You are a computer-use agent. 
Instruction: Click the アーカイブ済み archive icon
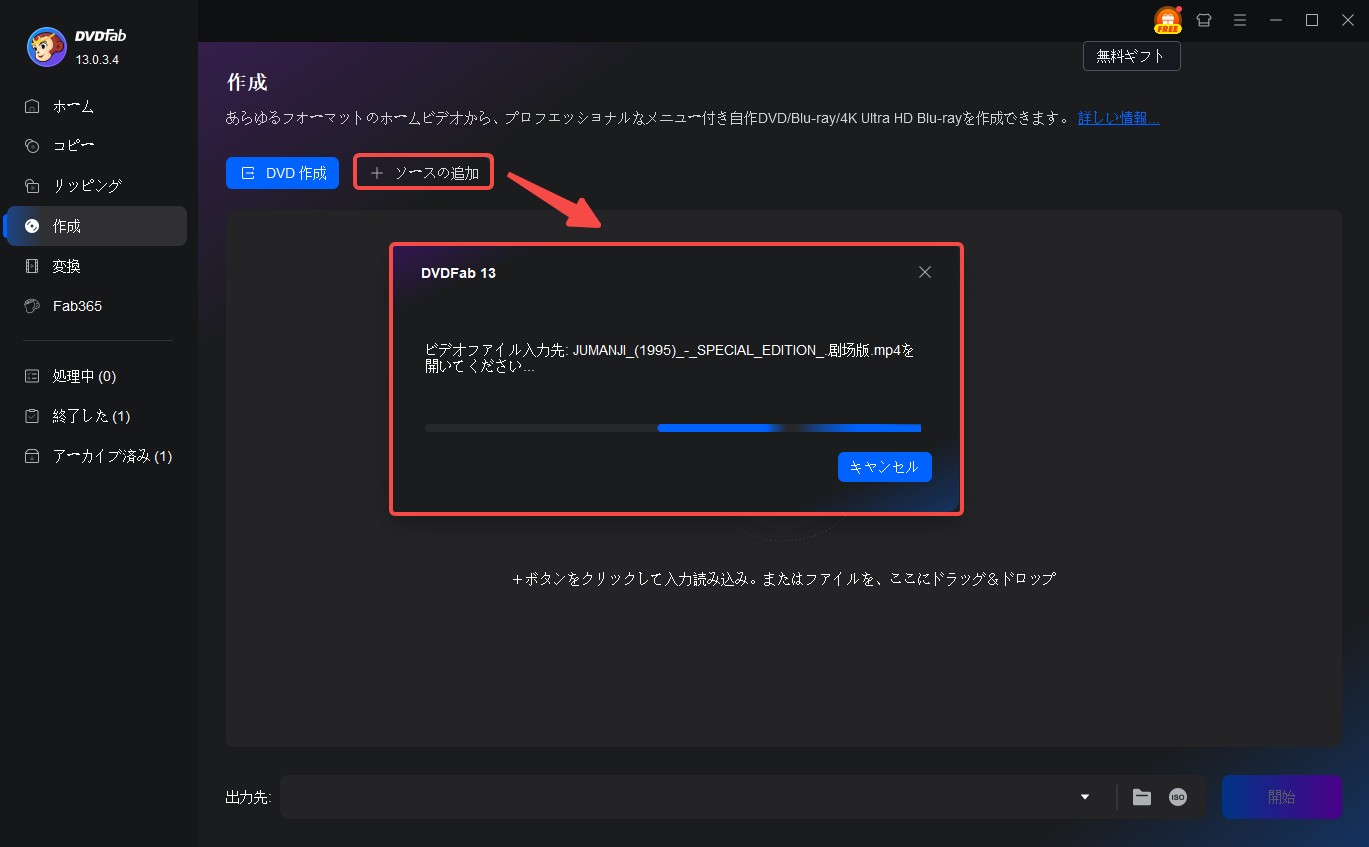coord(33,456)
